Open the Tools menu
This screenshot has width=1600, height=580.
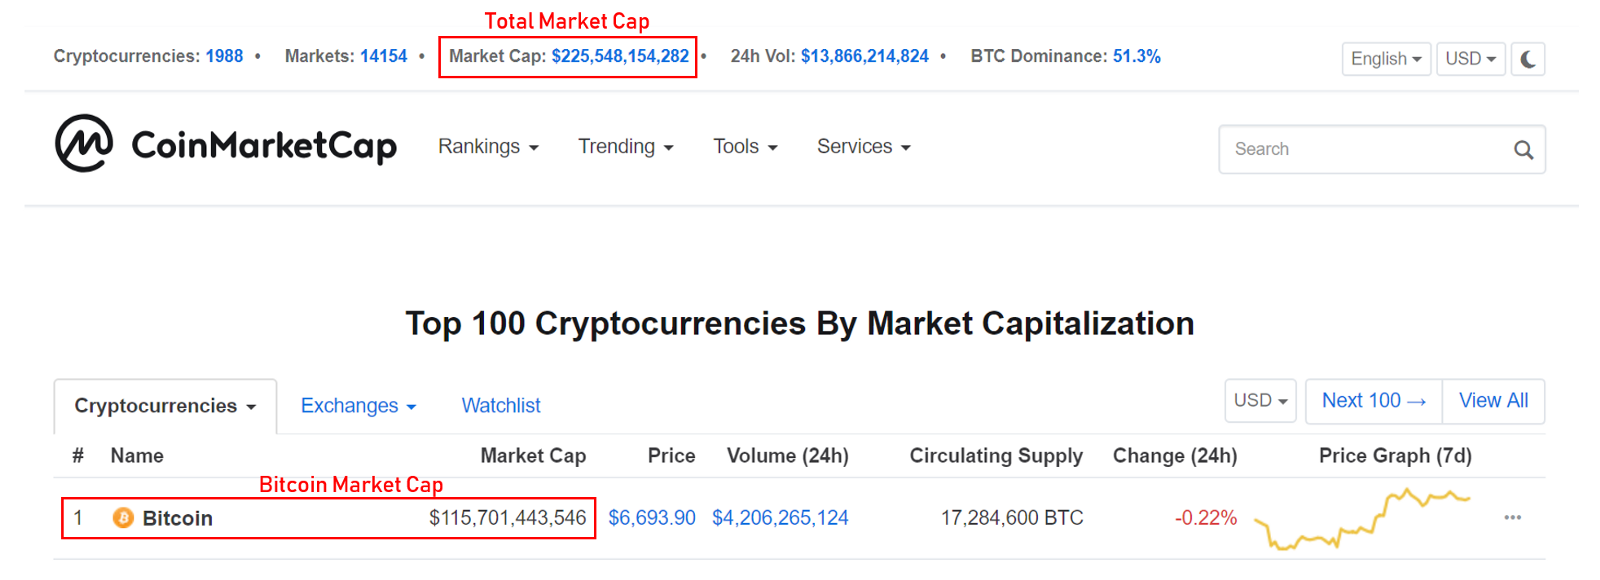[745, 147]
